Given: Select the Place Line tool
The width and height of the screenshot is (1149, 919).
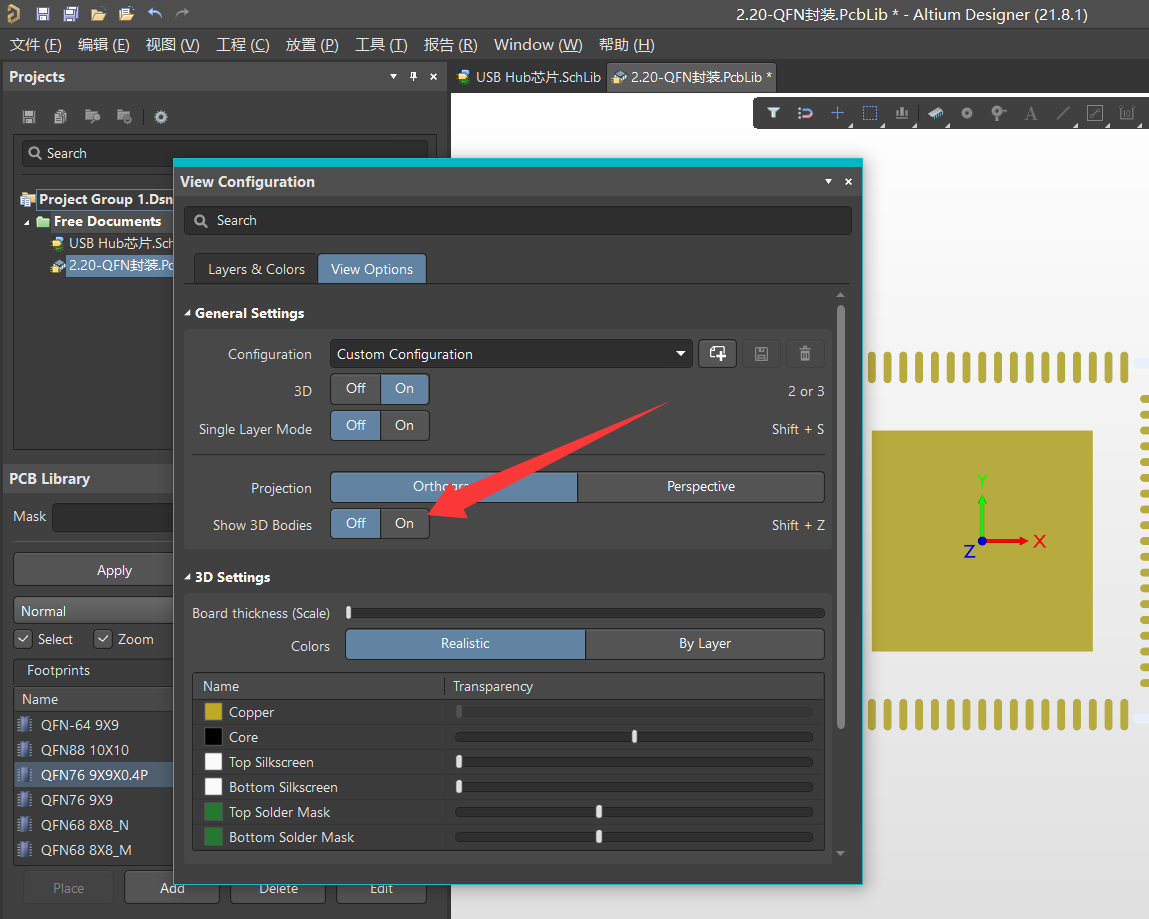Looking at the screenshot, I should click(1063, 113).
